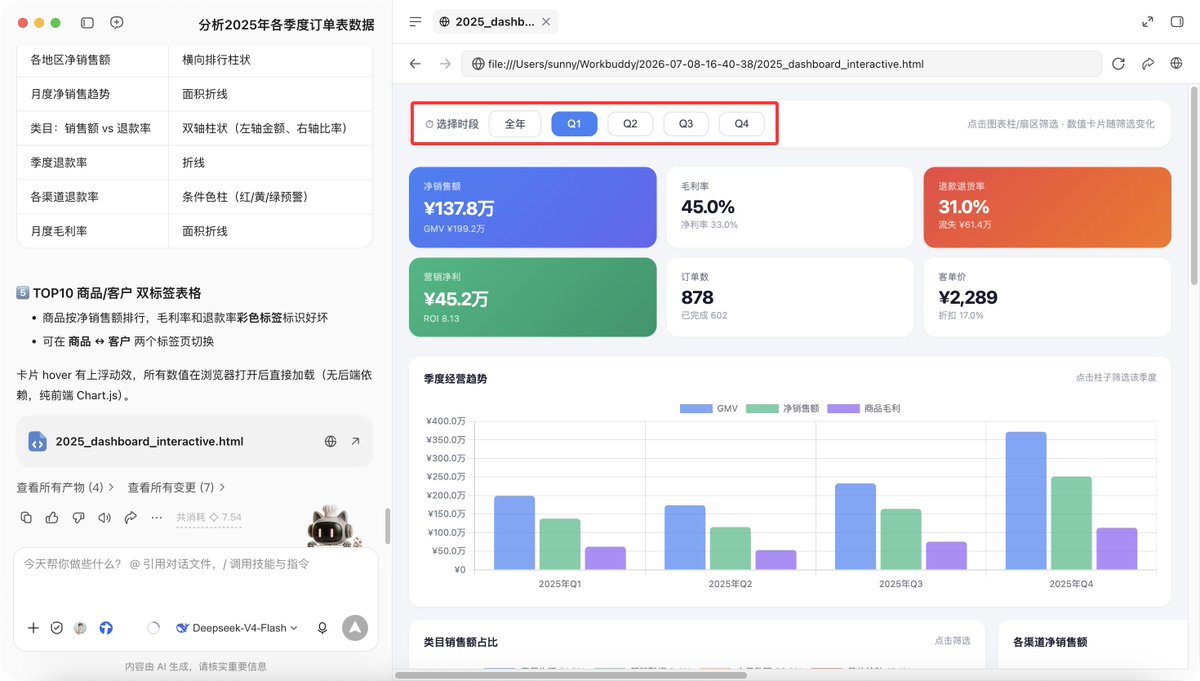Click the dashboard vertical scrollbar

(1192, 185)
